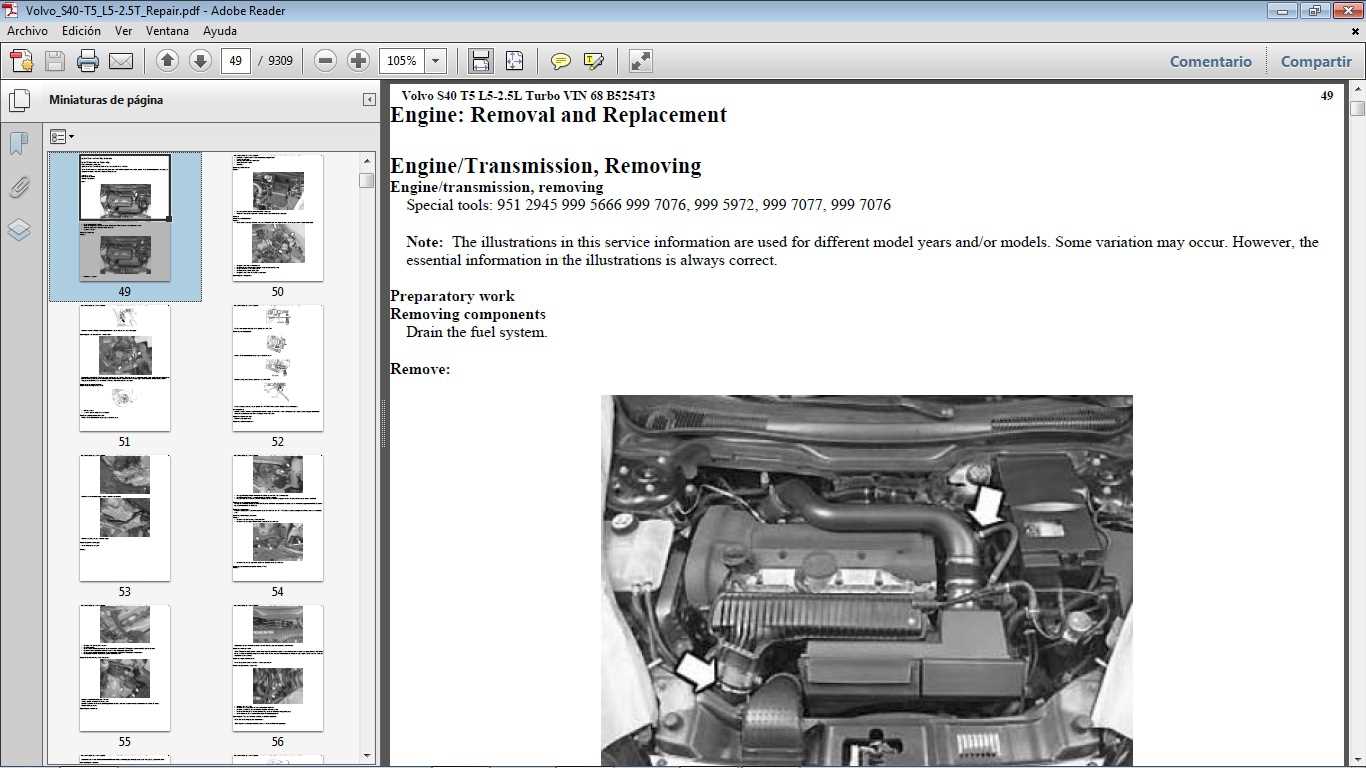Click the Save file icon

(55, 61)
